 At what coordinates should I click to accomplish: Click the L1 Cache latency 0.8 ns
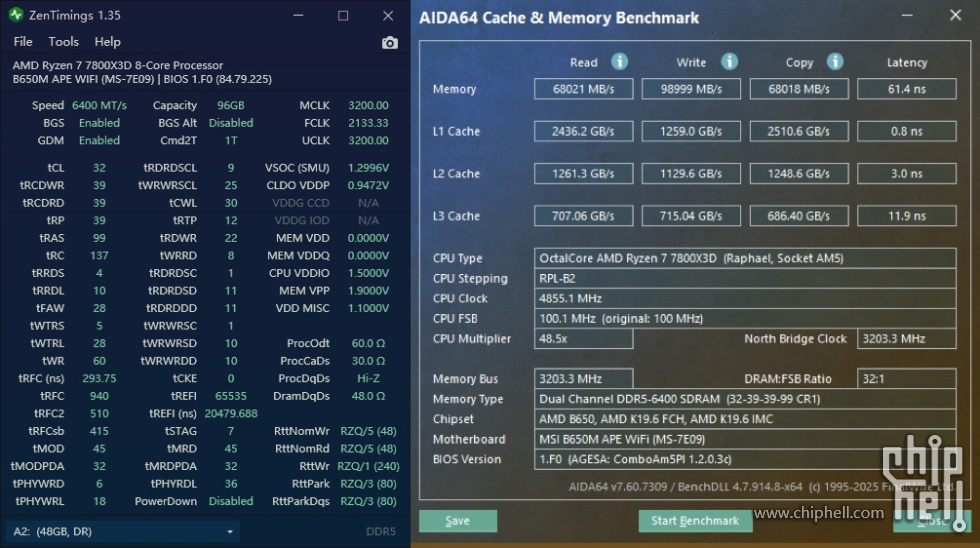point(906,131)
